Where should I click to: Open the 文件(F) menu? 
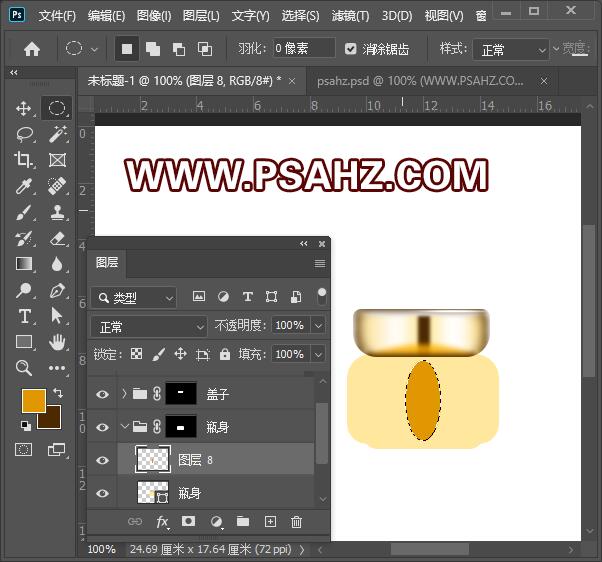[57, 16]
